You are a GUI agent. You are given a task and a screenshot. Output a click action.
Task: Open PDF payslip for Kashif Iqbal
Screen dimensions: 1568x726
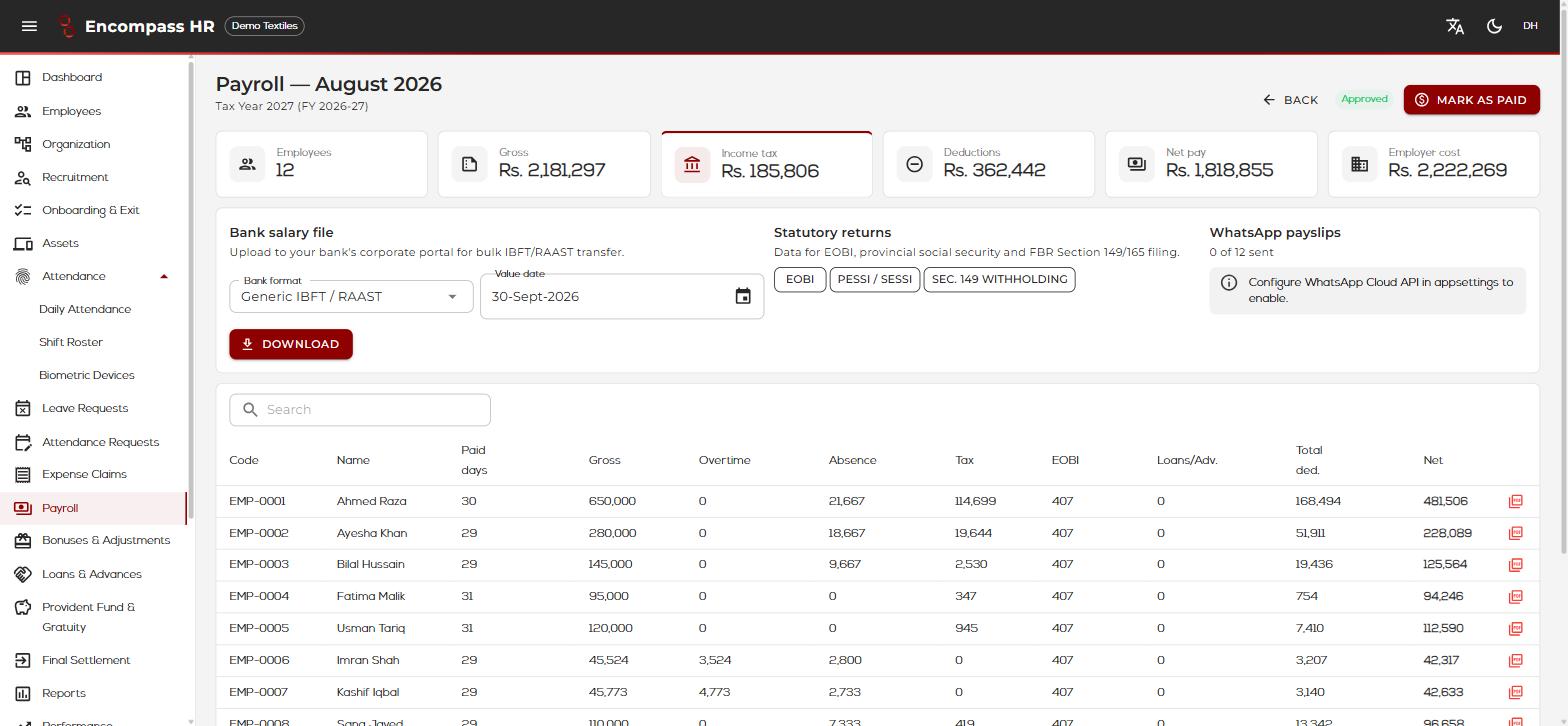tap(1515, 692)
